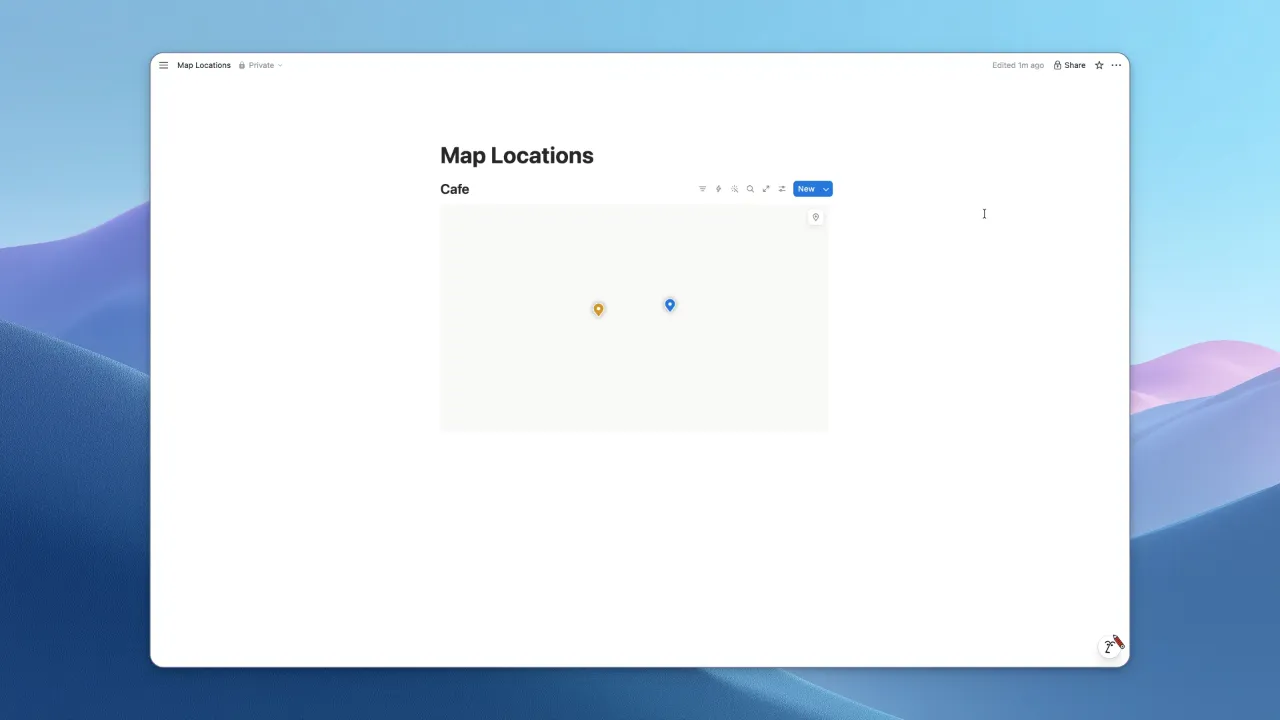Image resolution: width=1280 pixels, height=720 pixels.
Task: Expand the New button dropdown arrow
Action: pos(826,189)
